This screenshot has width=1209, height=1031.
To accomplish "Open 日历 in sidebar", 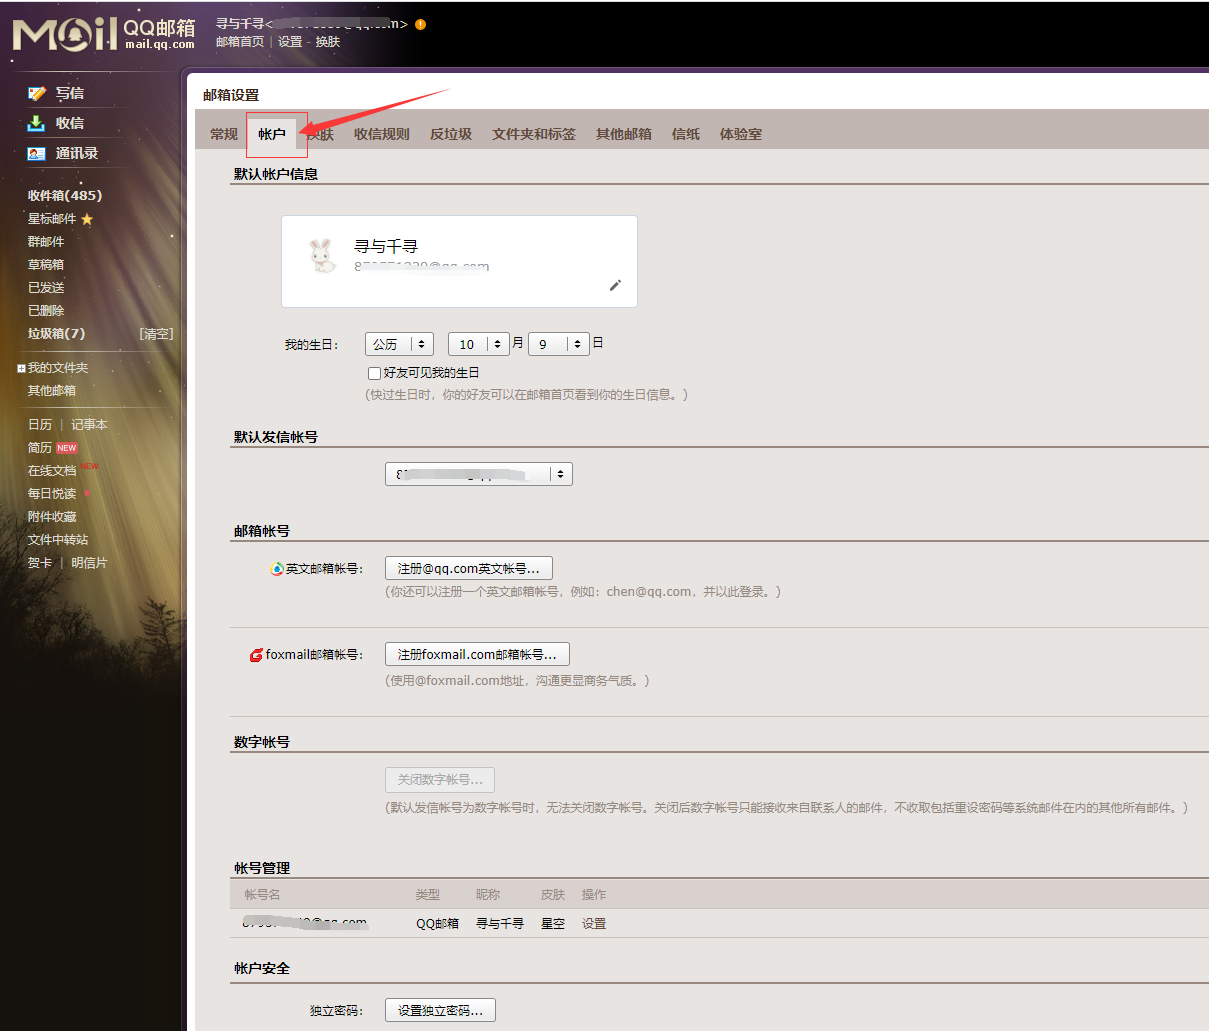I will [x=40, y=425].
